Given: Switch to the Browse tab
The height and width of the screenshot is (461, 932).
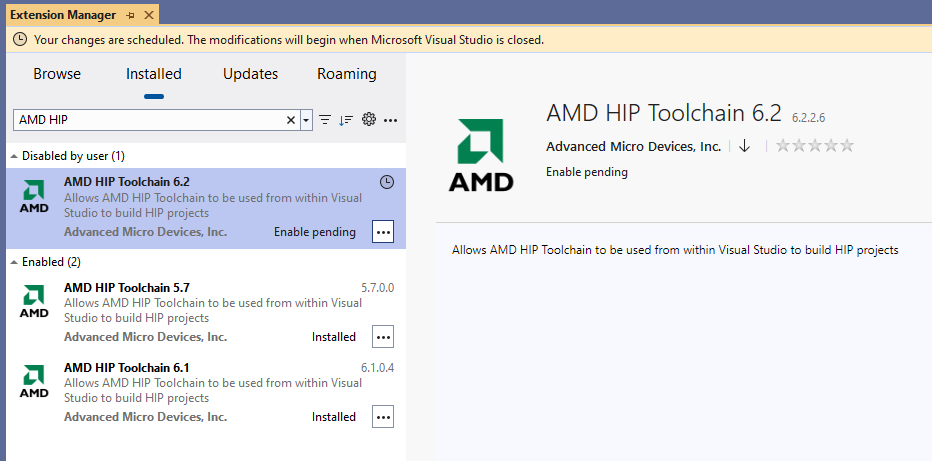Looking at the screenshot, I should (x=57, y=74).
